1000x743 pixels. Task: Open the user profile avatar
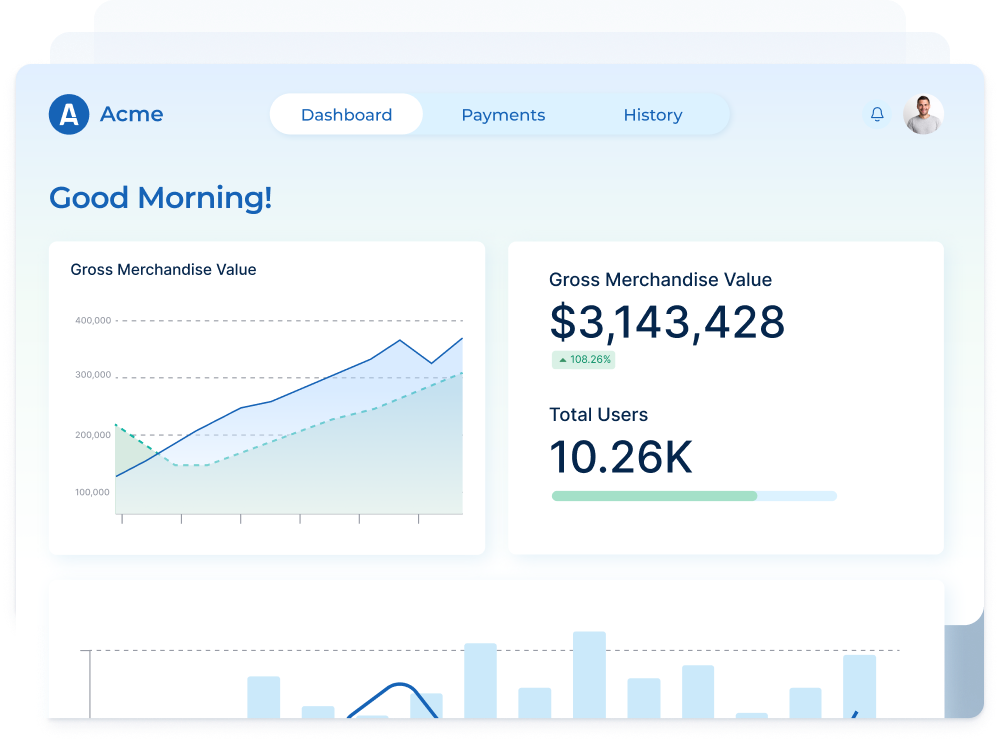tap(923, 115)
